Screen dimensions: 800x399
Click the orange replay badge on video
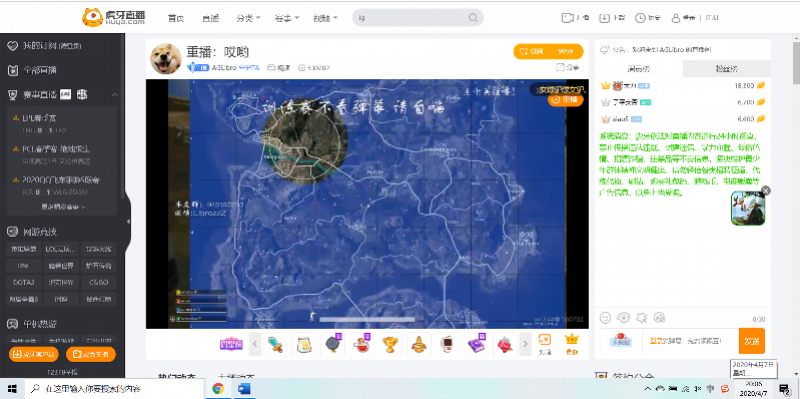(565, 100)
